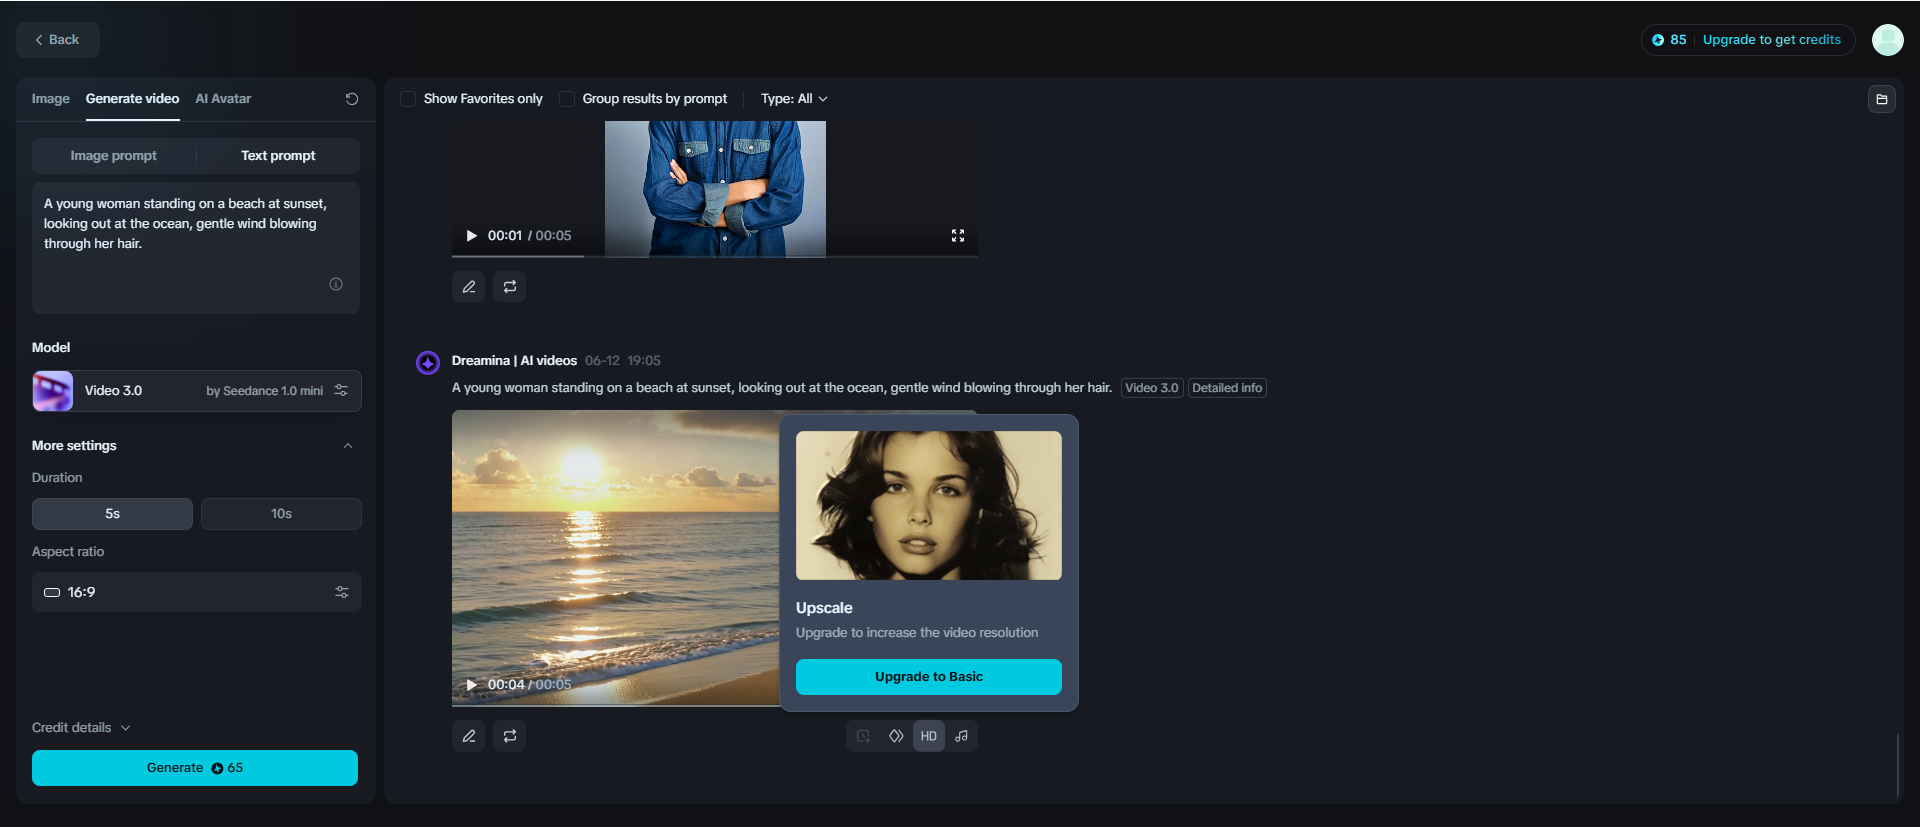Open the assets folder icon at top right
Image resolution: width=1920 pixels, height=827 pixels.
(x=1882, y=99)
